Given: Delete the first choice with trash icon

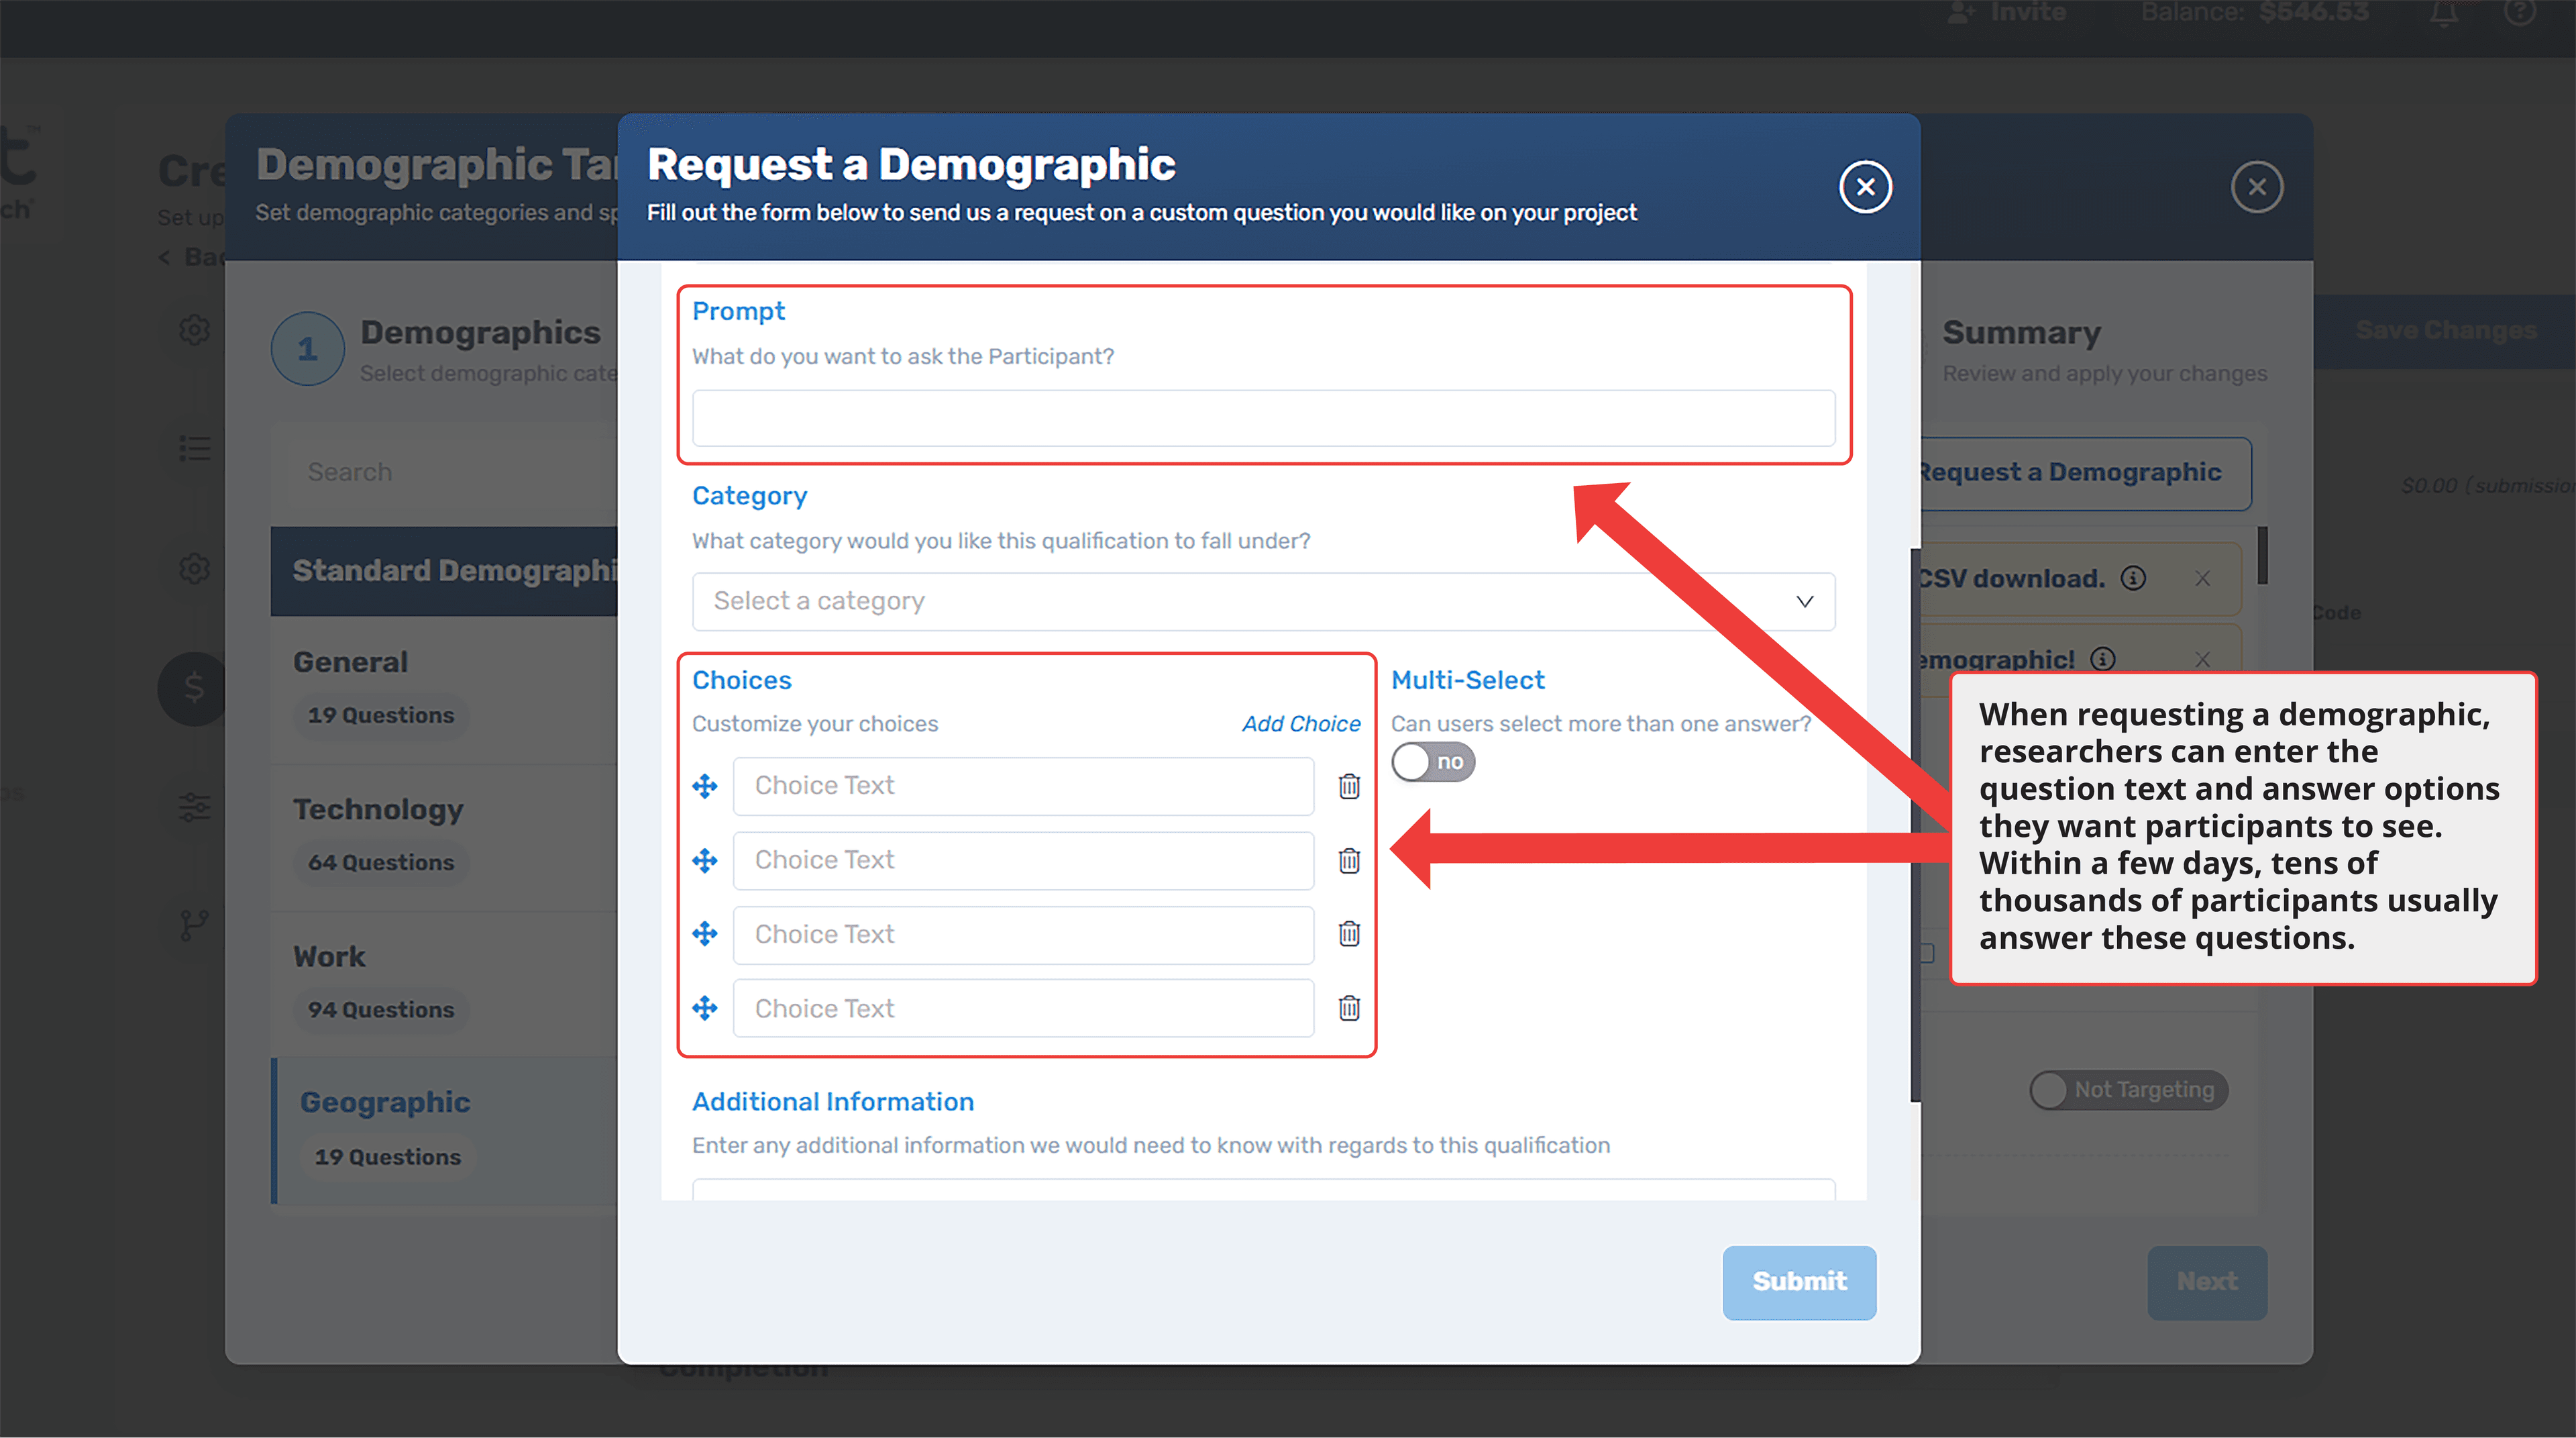Looking at the screenshot, I should coord(1349,786).
